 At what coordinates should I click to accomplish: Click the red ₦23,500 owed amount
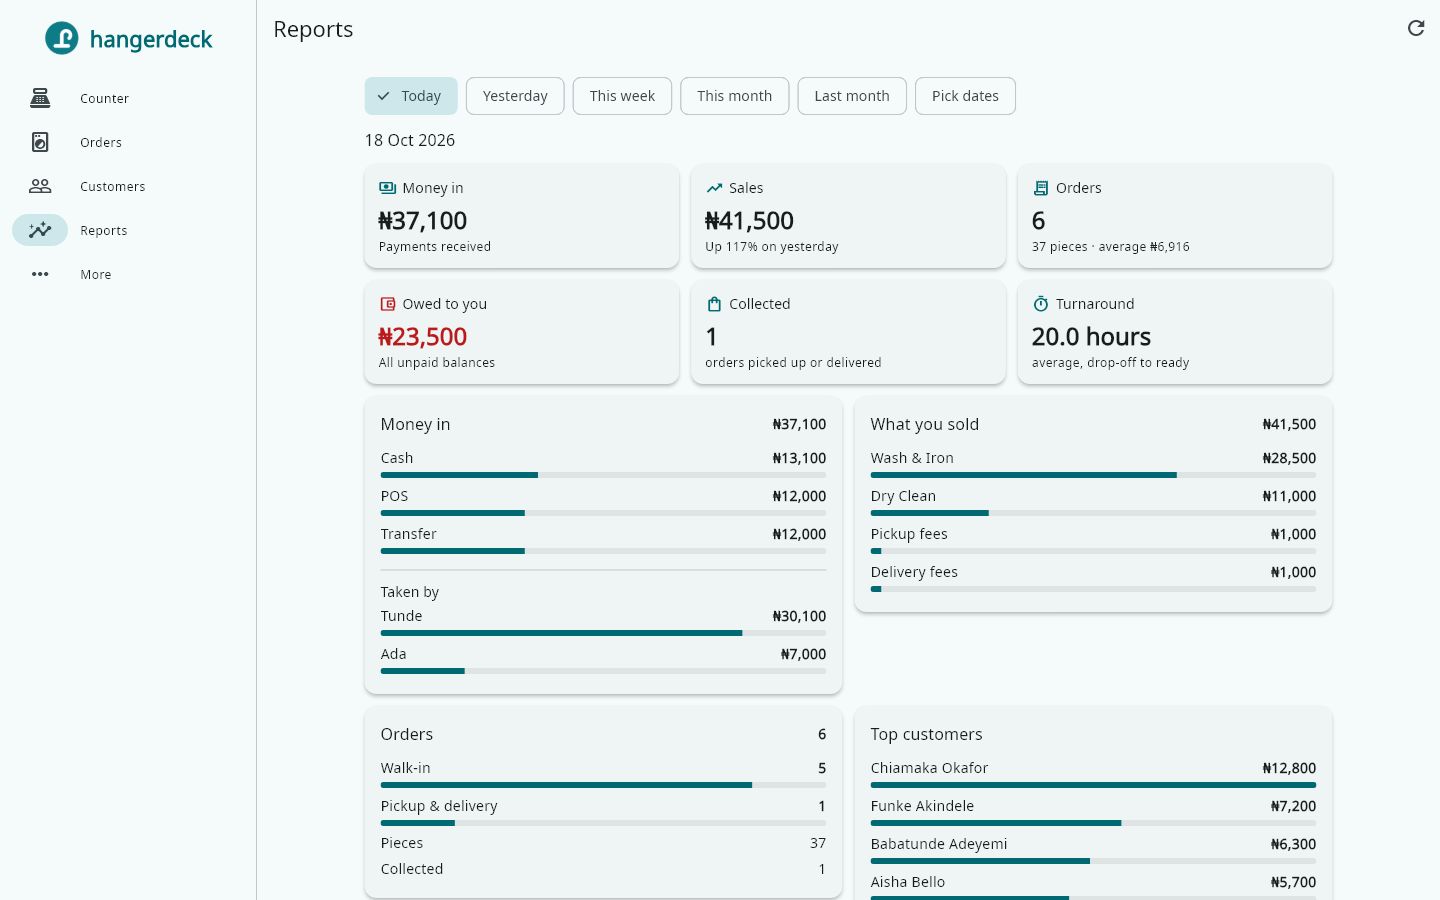point(423,337)
